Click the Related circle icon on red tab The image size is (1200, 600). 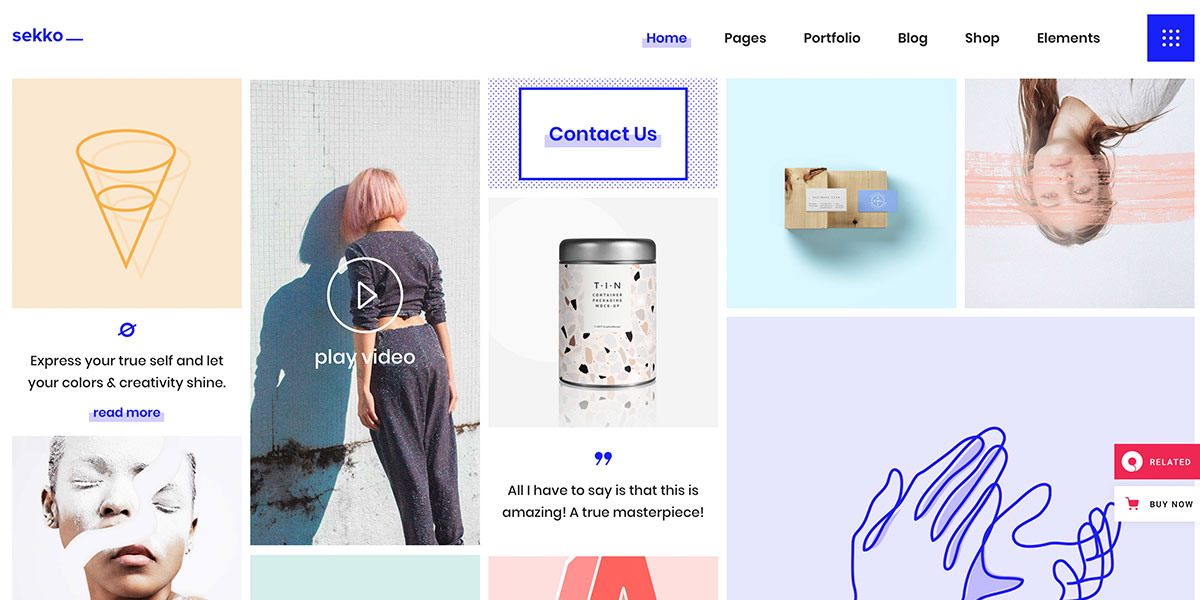pyautogui.click(x=1132, y=462)
